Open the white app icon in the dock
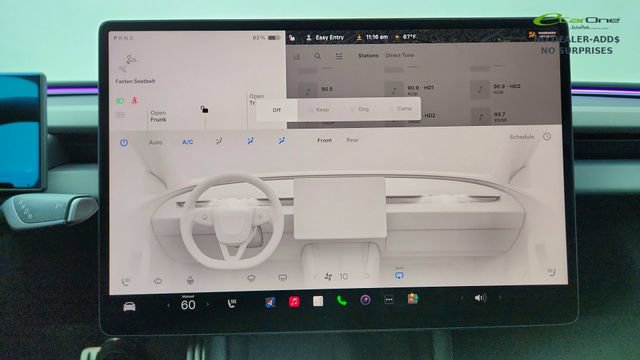 click(318, 301)
